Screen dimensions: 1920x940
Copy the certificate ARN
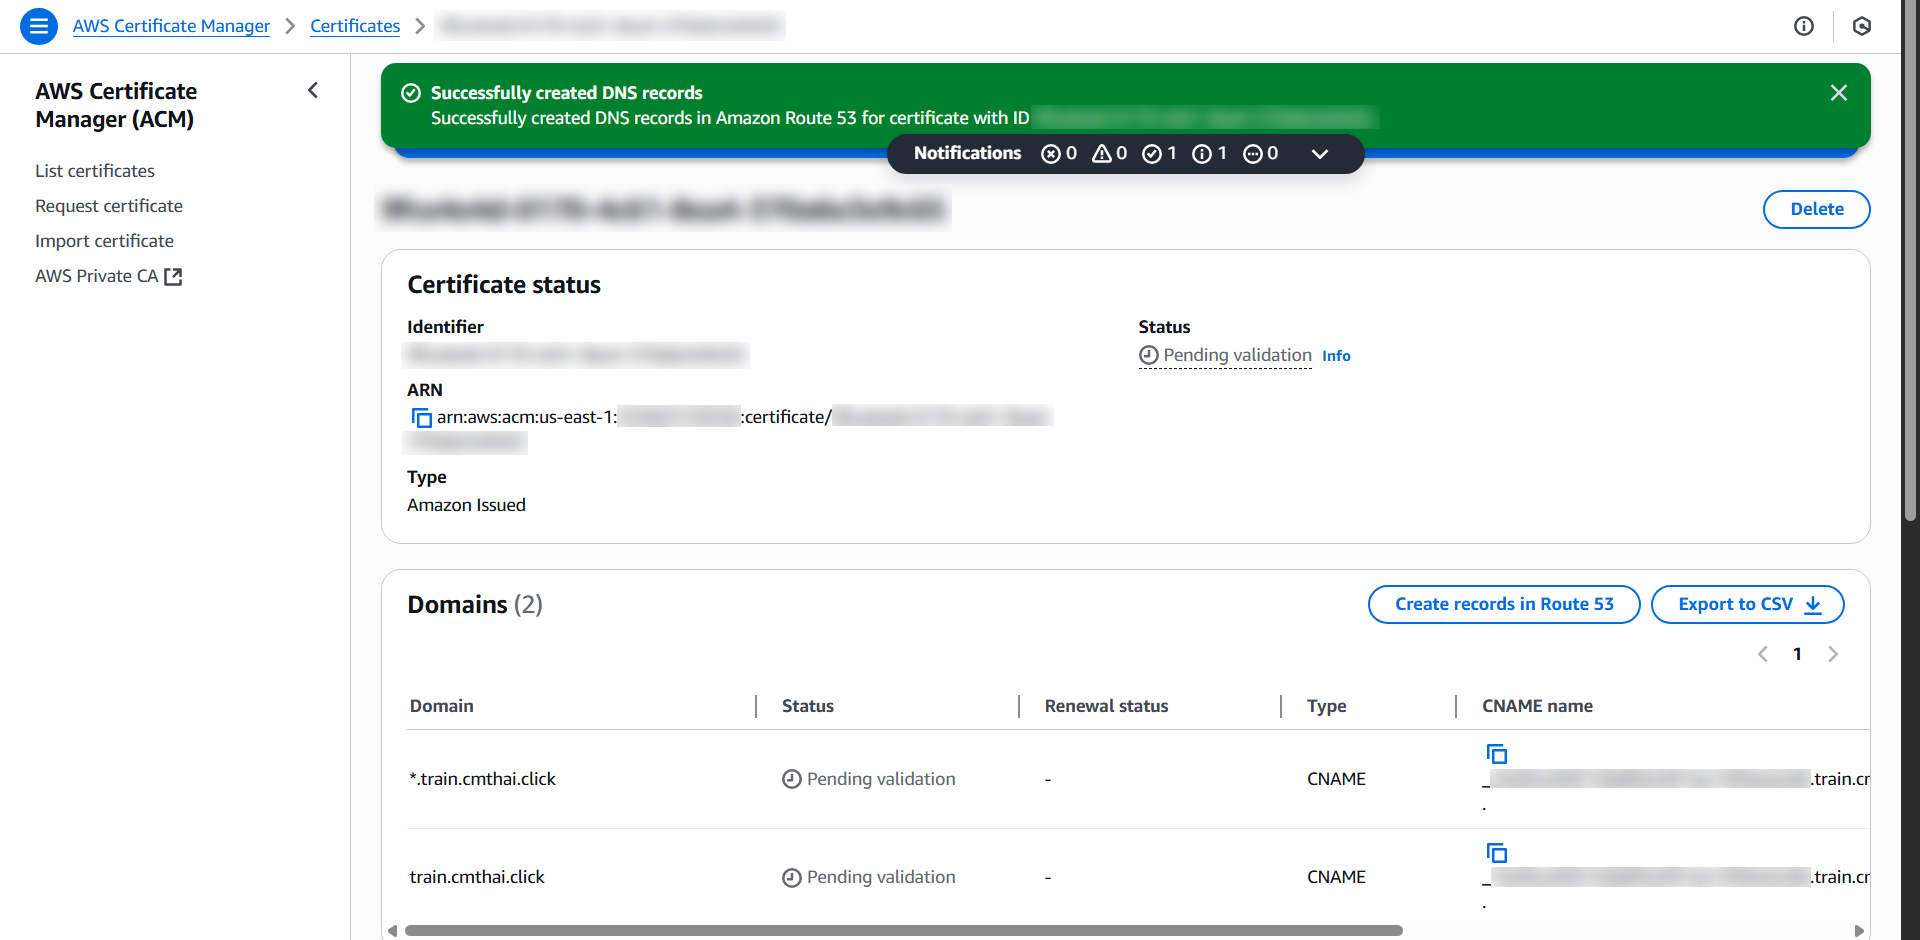pyautogui.click(x=421, y=418)
